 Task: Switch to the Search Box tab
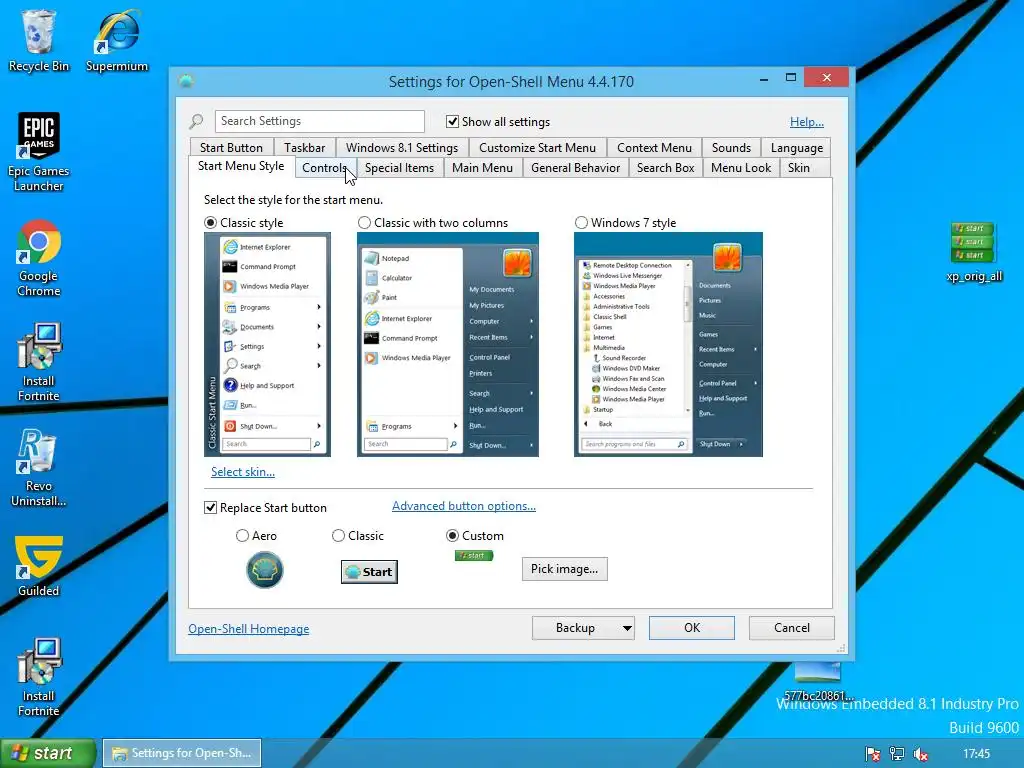(x=665, y=168)
